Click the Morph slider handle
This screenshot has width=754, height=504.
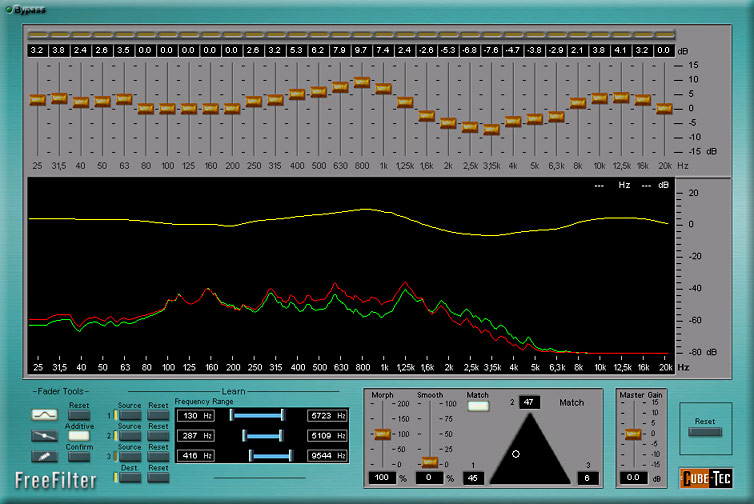(x=382, y=434)
